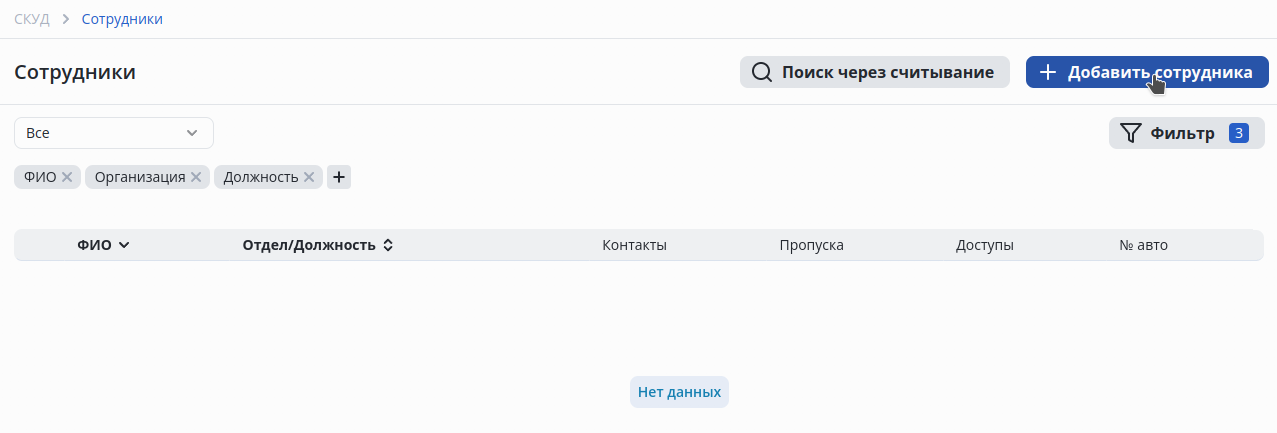
Task: Click the filter count badge 3
Action: pos(1239,133)
